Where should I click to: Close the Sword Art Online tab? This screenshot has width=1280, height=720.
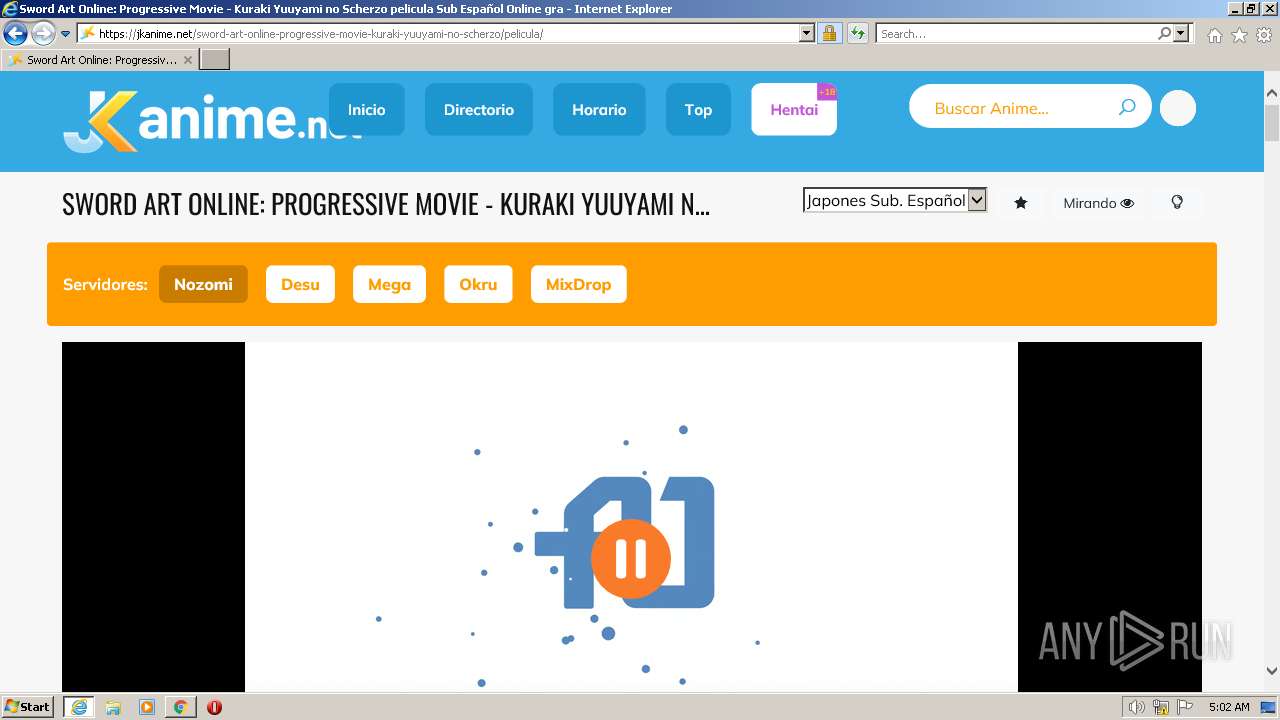coord(188,60)
